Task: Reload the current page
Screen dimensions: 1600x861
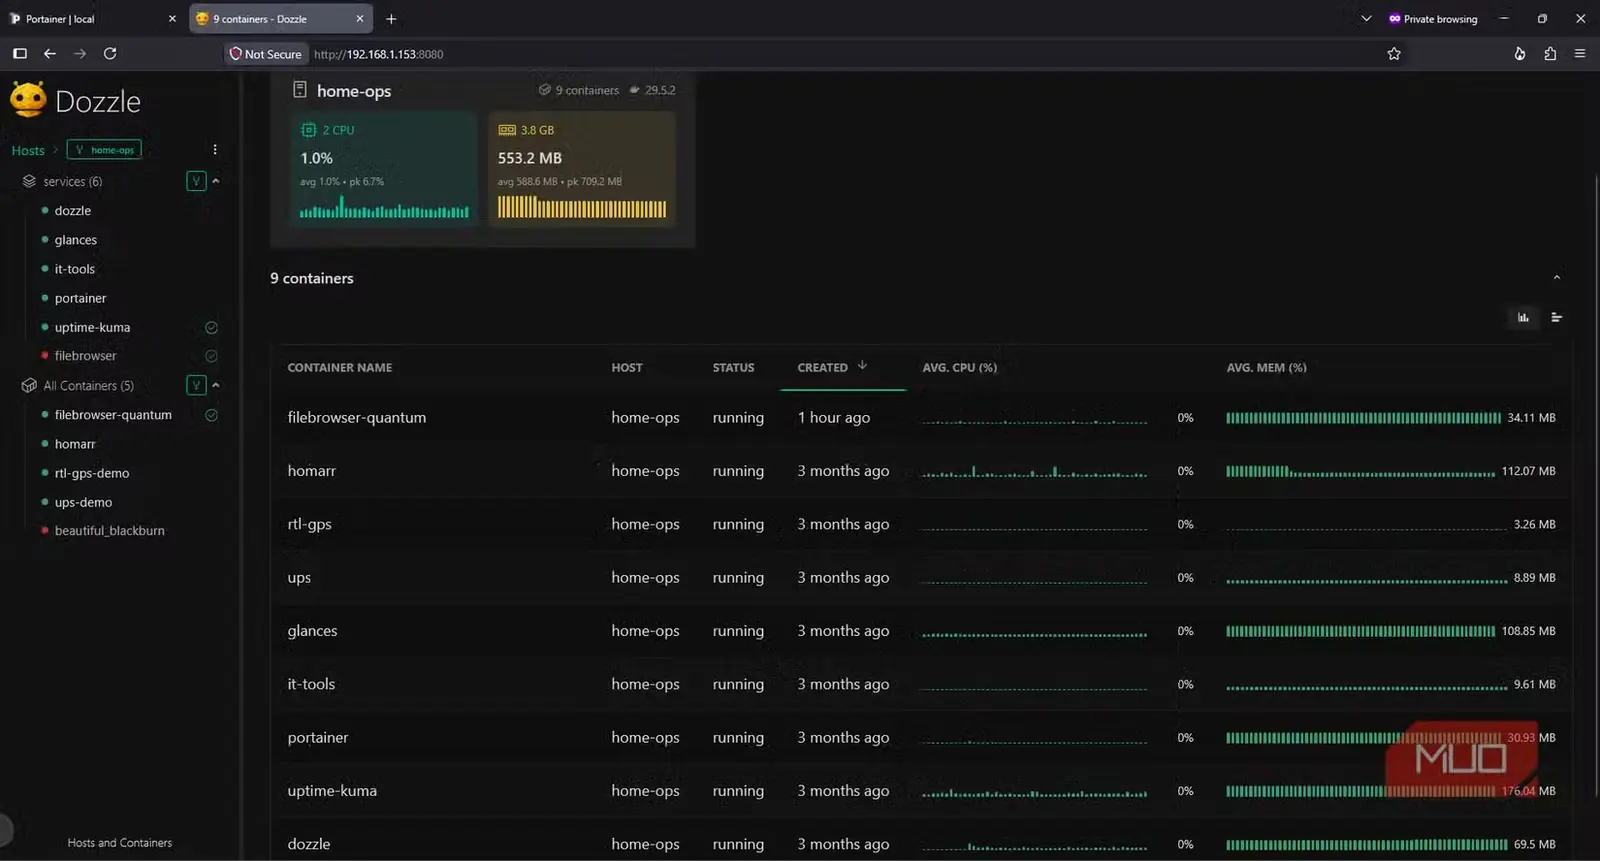Action: tap(110, 54)
